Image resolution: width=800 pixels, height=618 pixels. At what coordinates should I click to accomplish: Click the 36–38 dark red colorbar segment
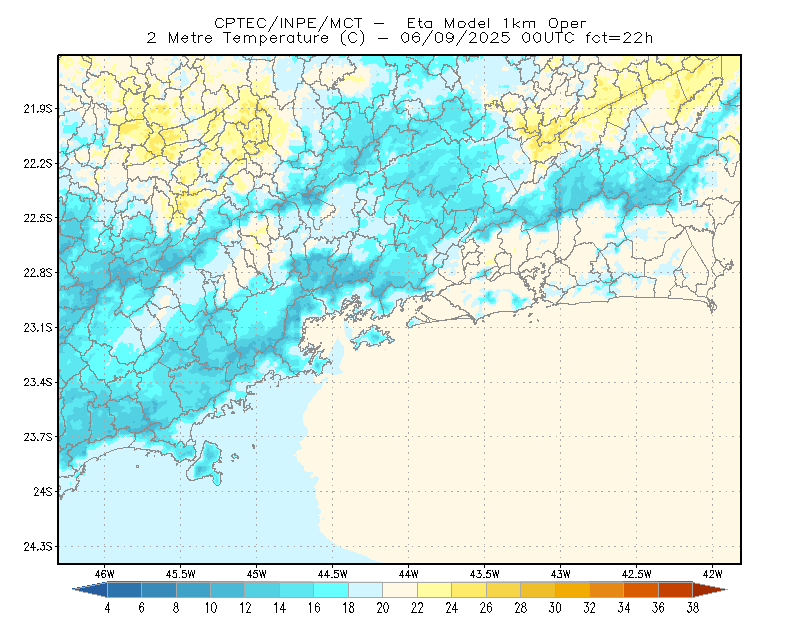click(x=676, y=589)
